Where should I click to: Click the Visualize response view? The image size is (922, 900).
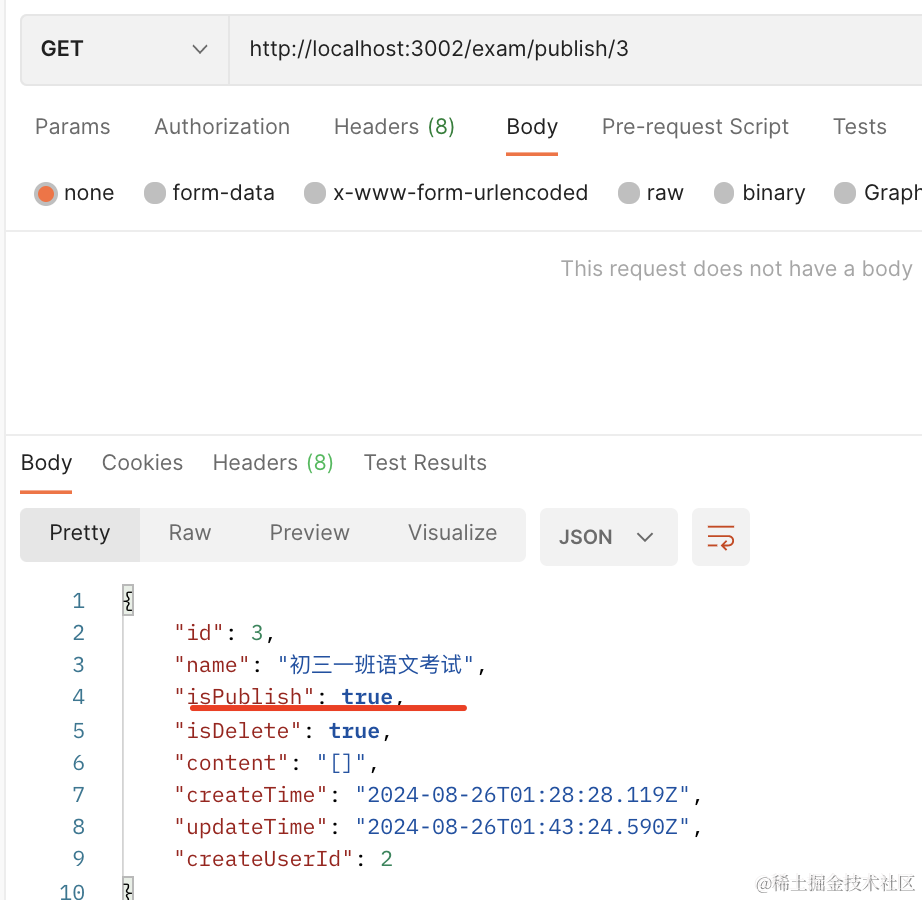[x=452, y=533]
